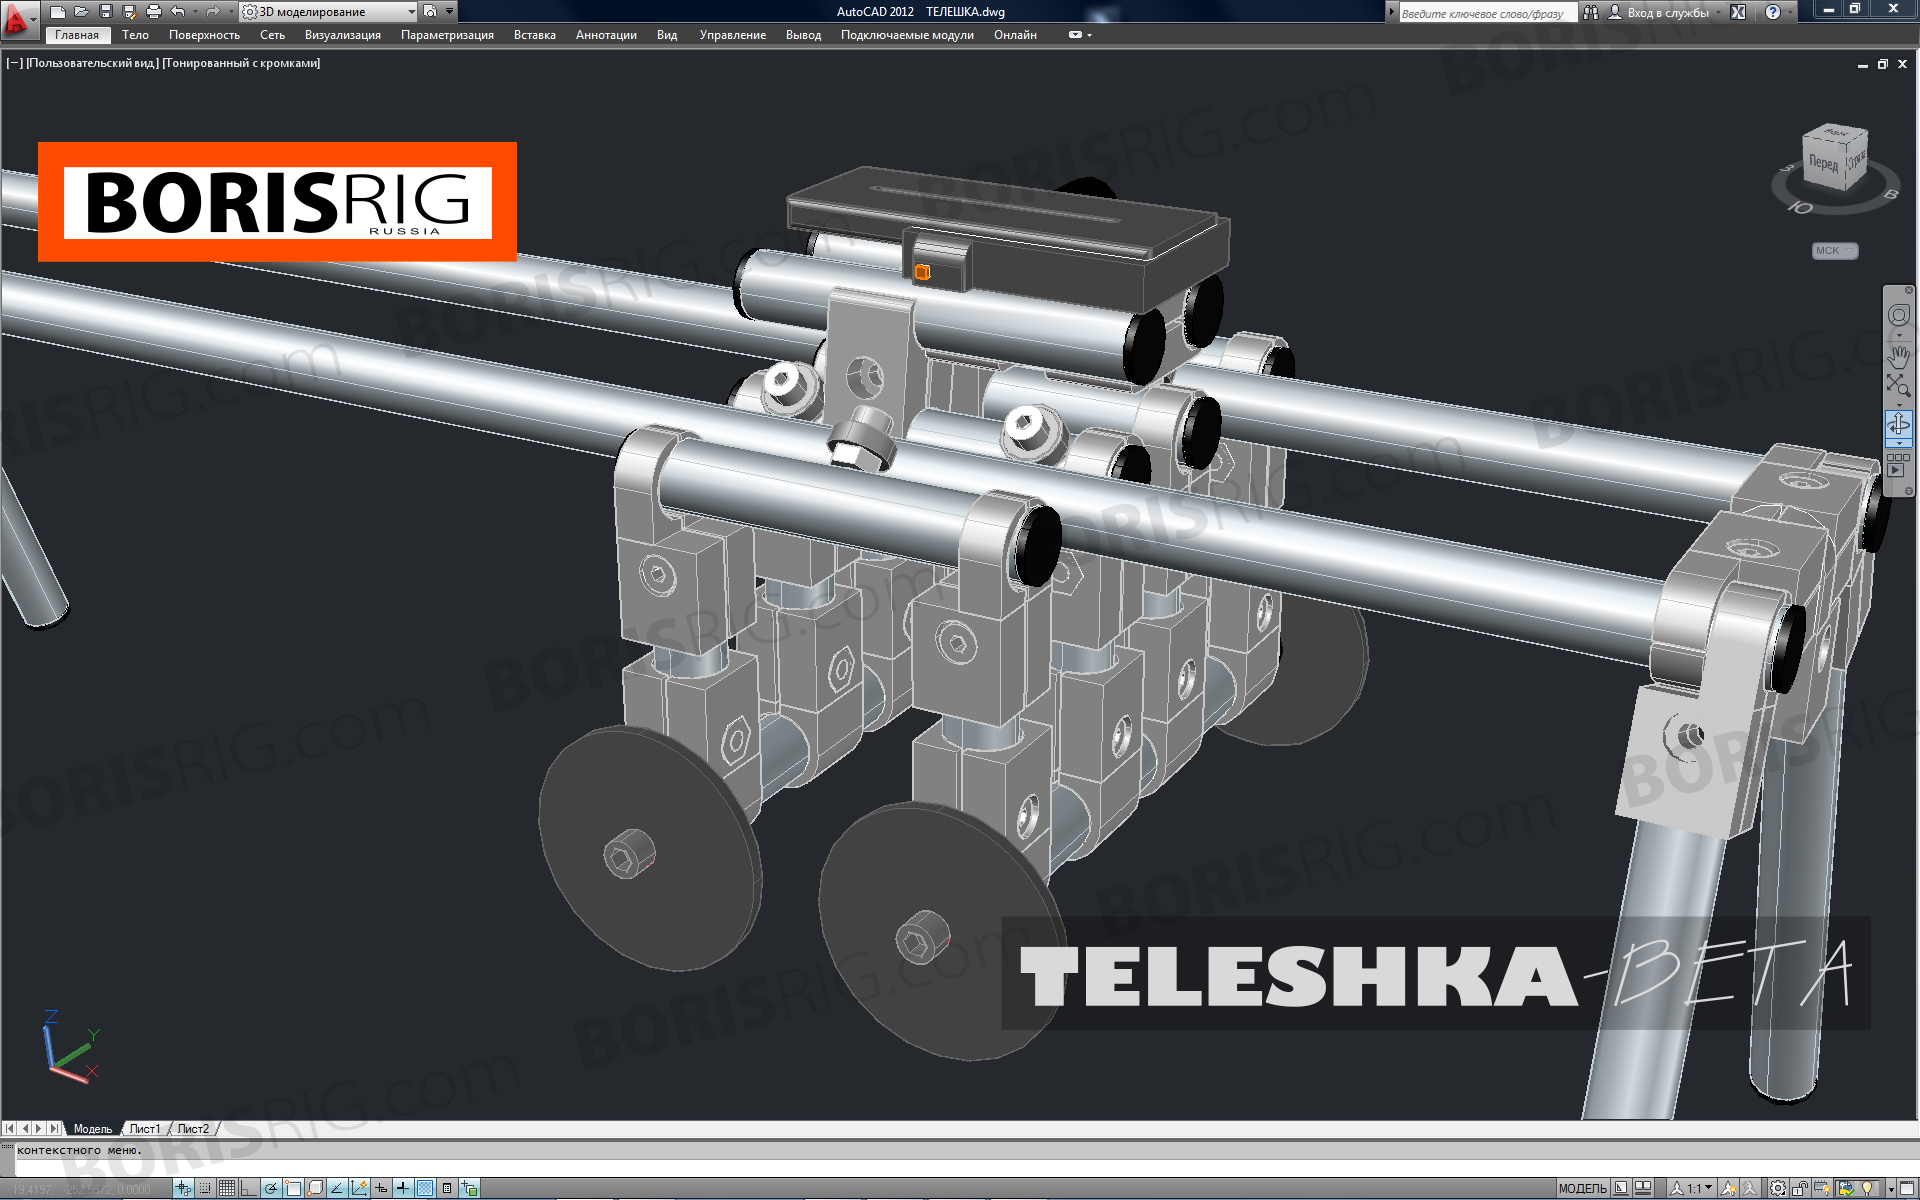Click the Help question mark icon
The width and height of the screenshot is (1920, 1200).
coord(1773,12)
